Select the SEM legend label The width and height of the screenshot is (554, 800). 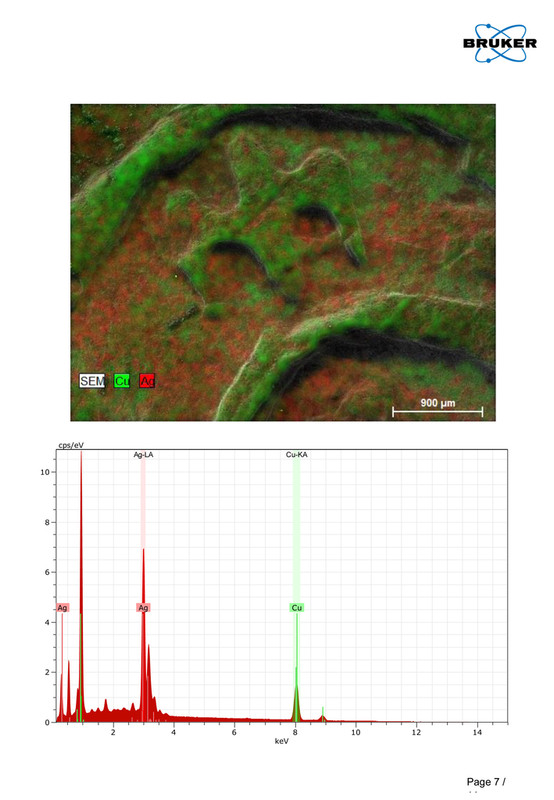[x=92, y=381]
